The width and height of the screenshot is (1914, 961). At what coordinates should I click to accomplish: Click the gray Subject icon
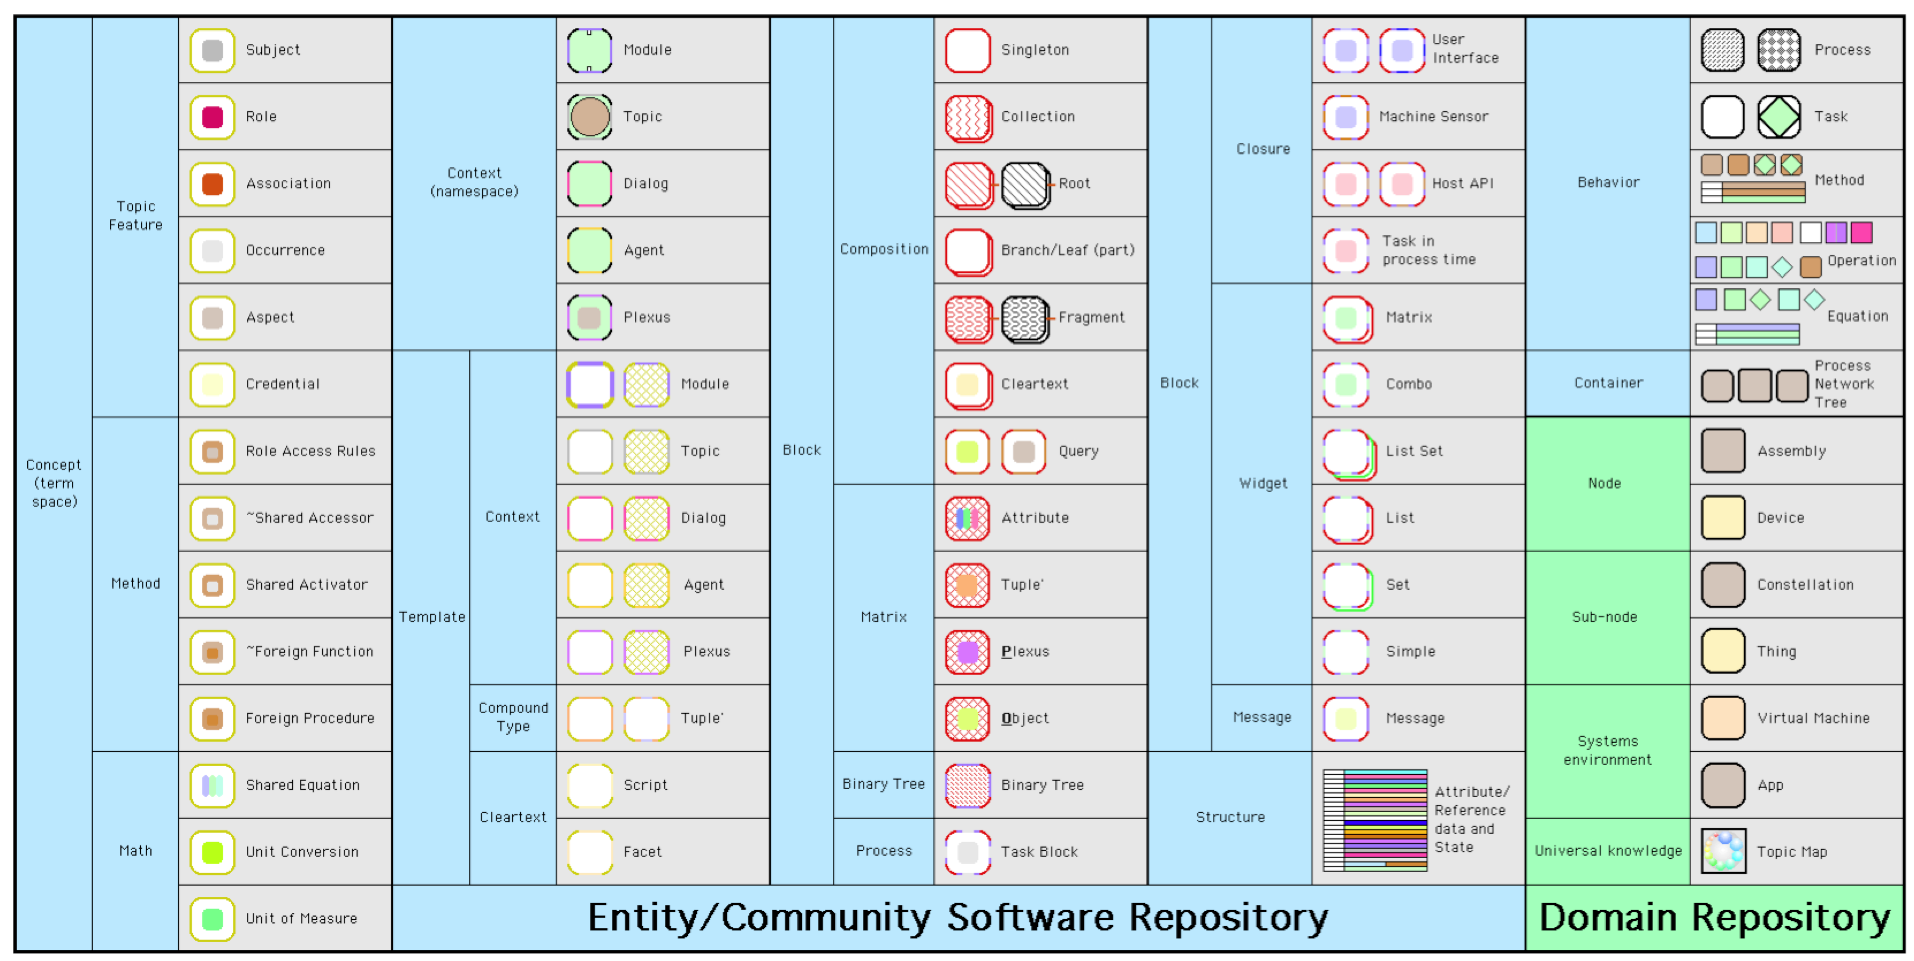pos(212,50)
